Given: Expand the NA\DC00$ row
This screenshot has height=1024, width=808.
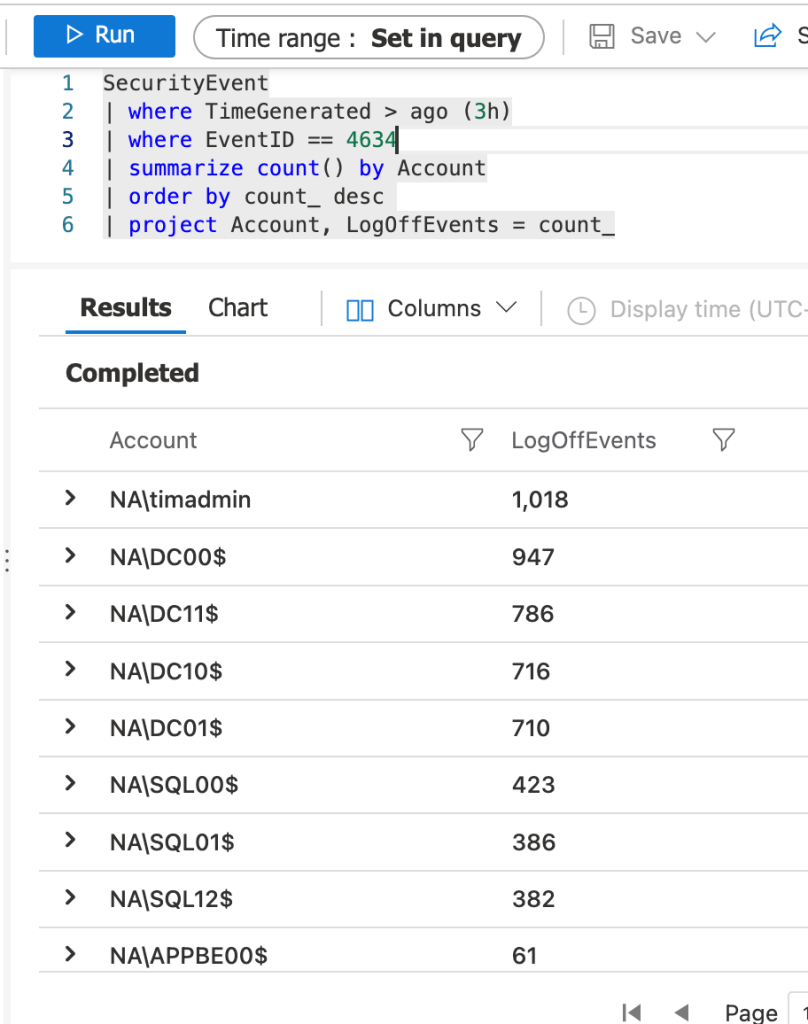Looking at the screenshot, I should tap(70, 555).
